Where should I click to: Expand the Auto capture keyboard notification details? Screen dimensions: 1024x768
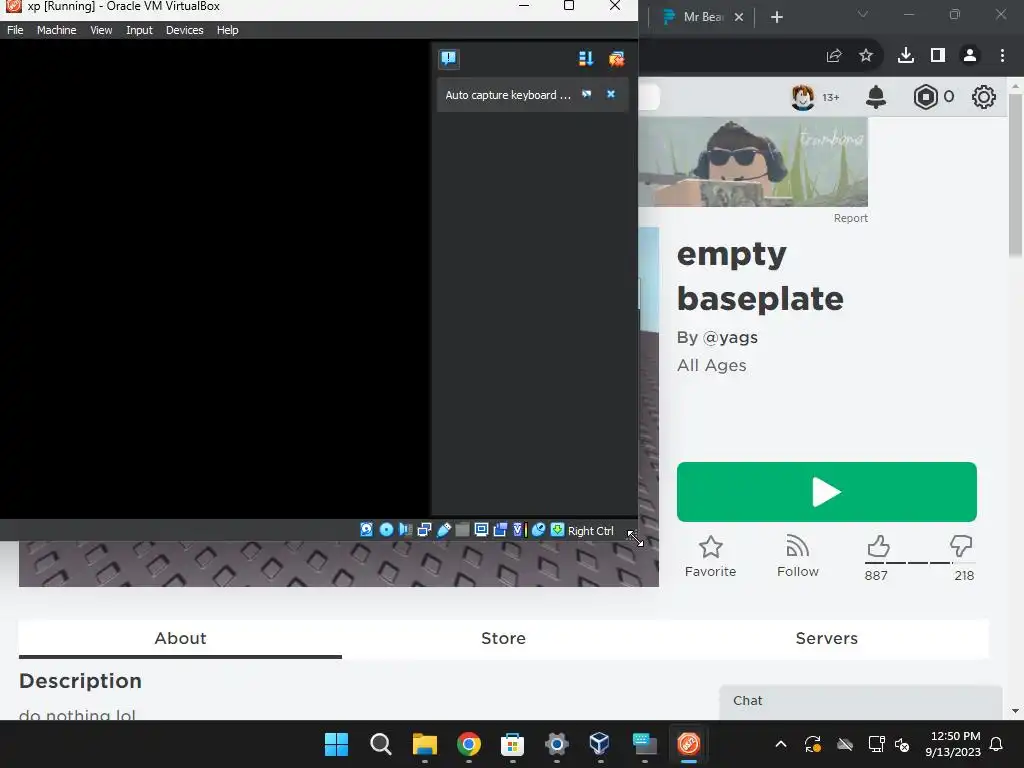click(x=586, y=95)
